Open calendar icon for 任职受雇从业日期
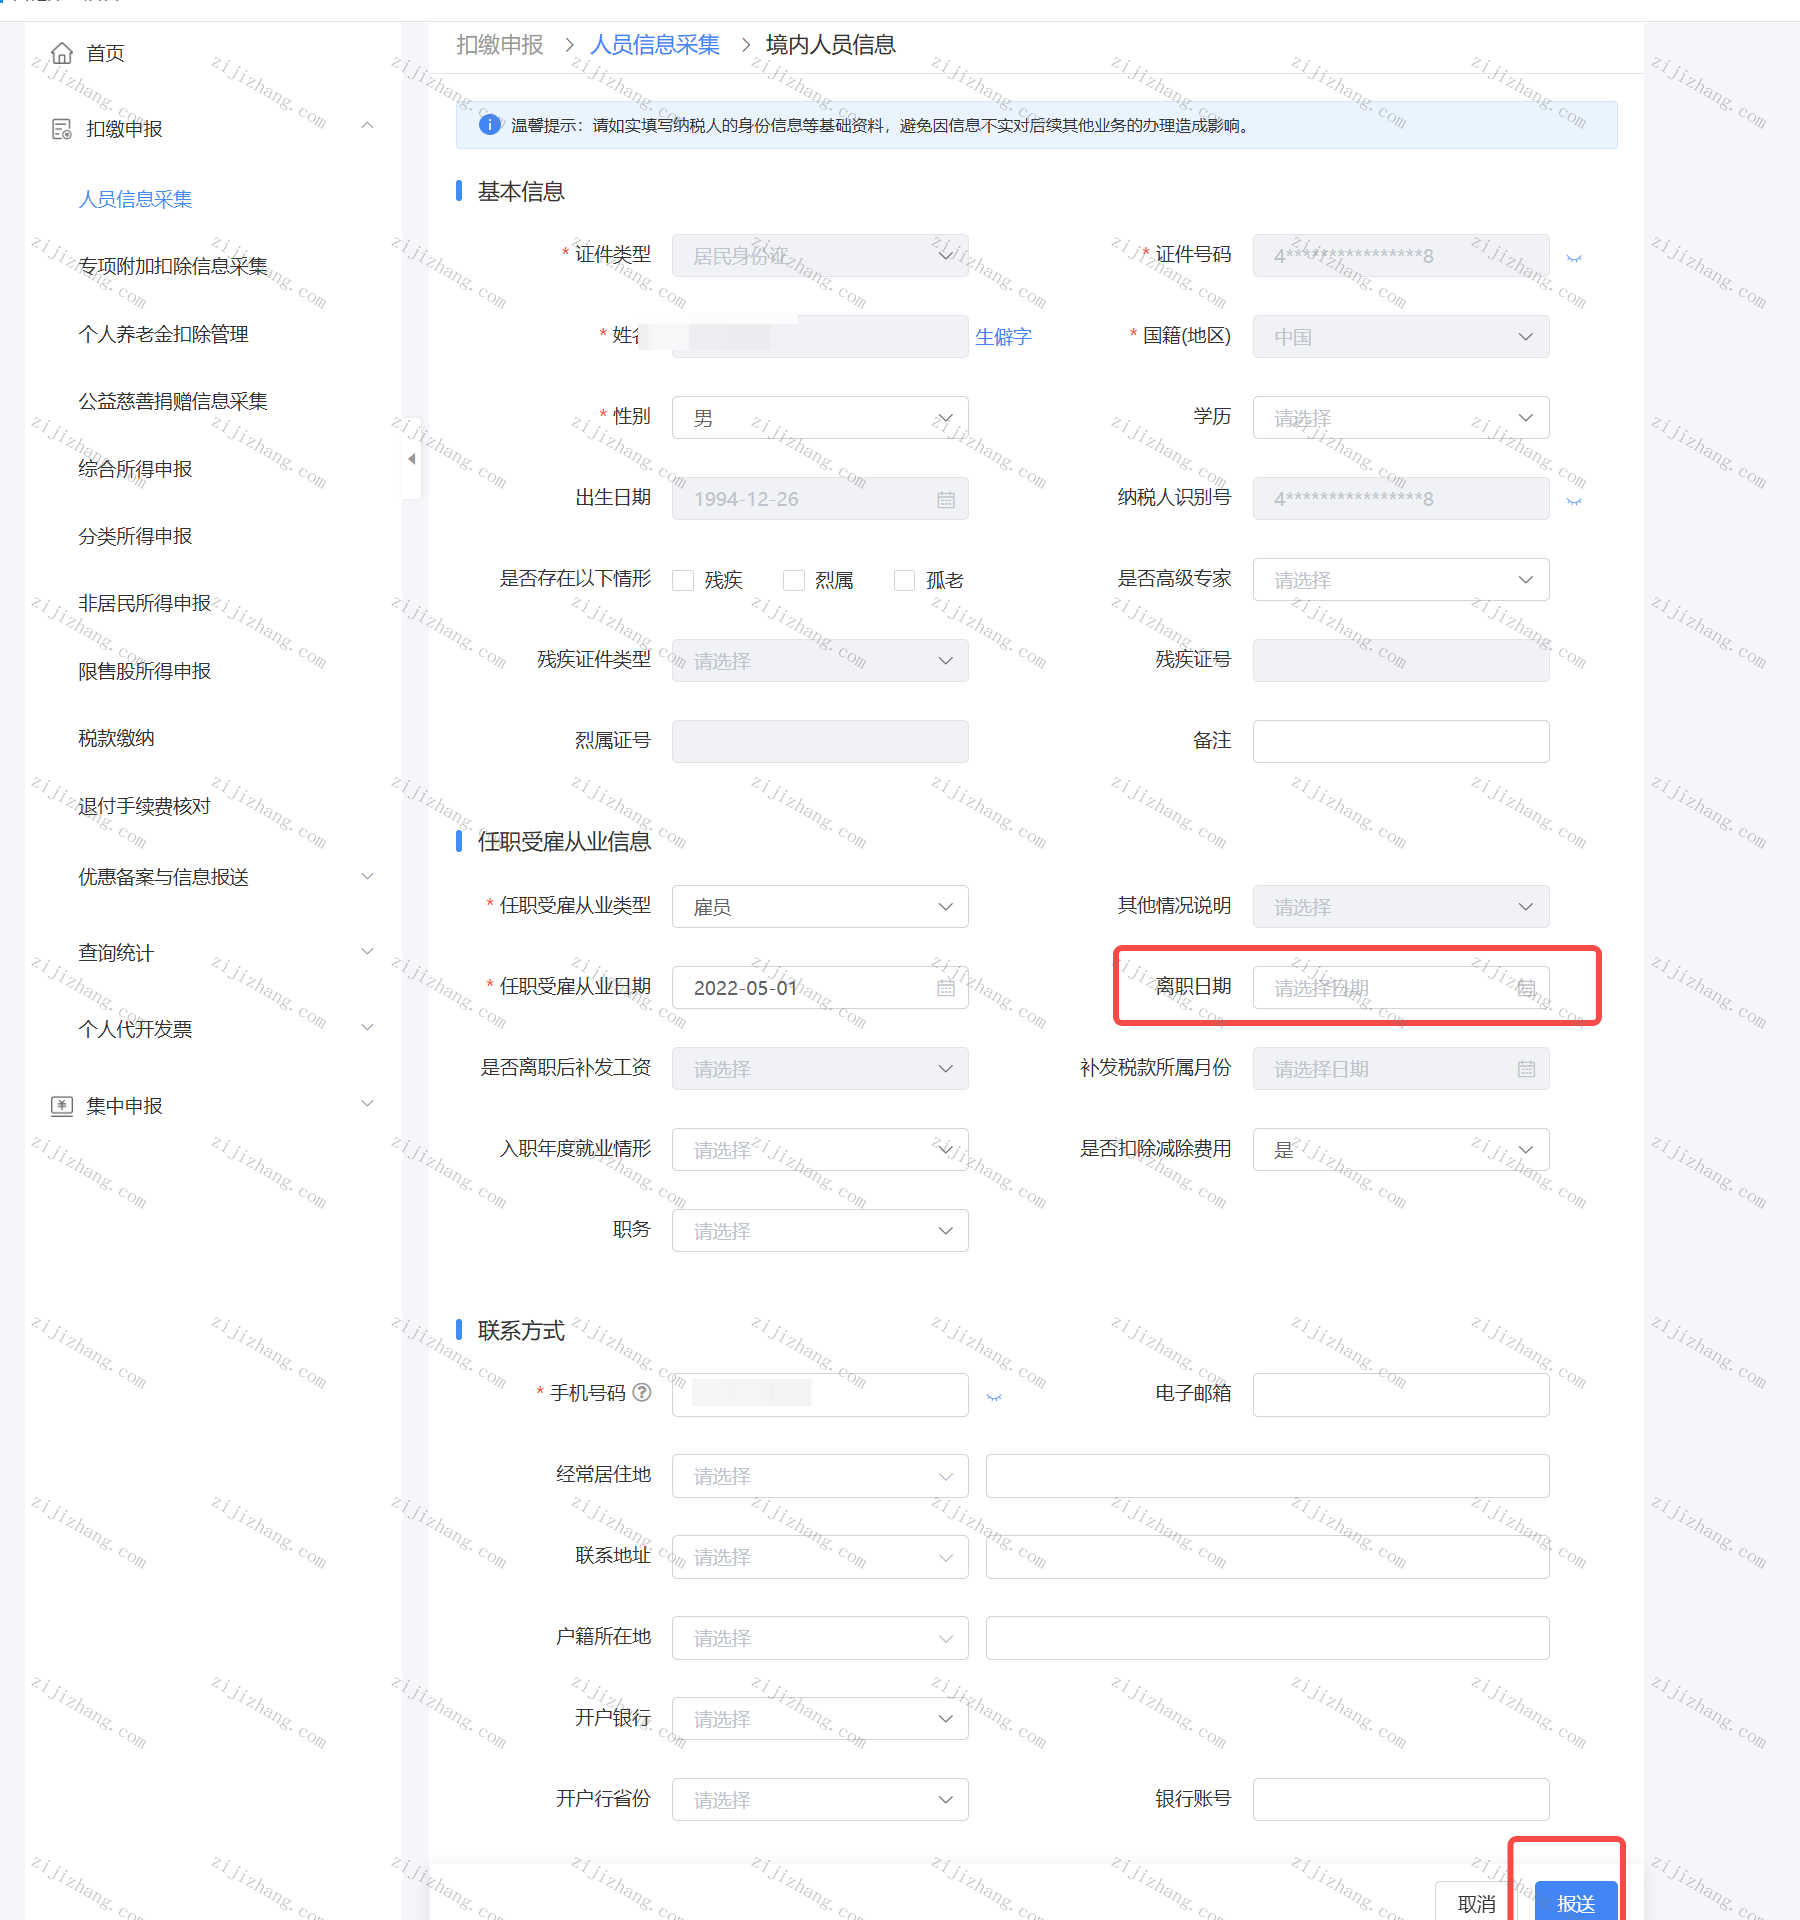 946,988
